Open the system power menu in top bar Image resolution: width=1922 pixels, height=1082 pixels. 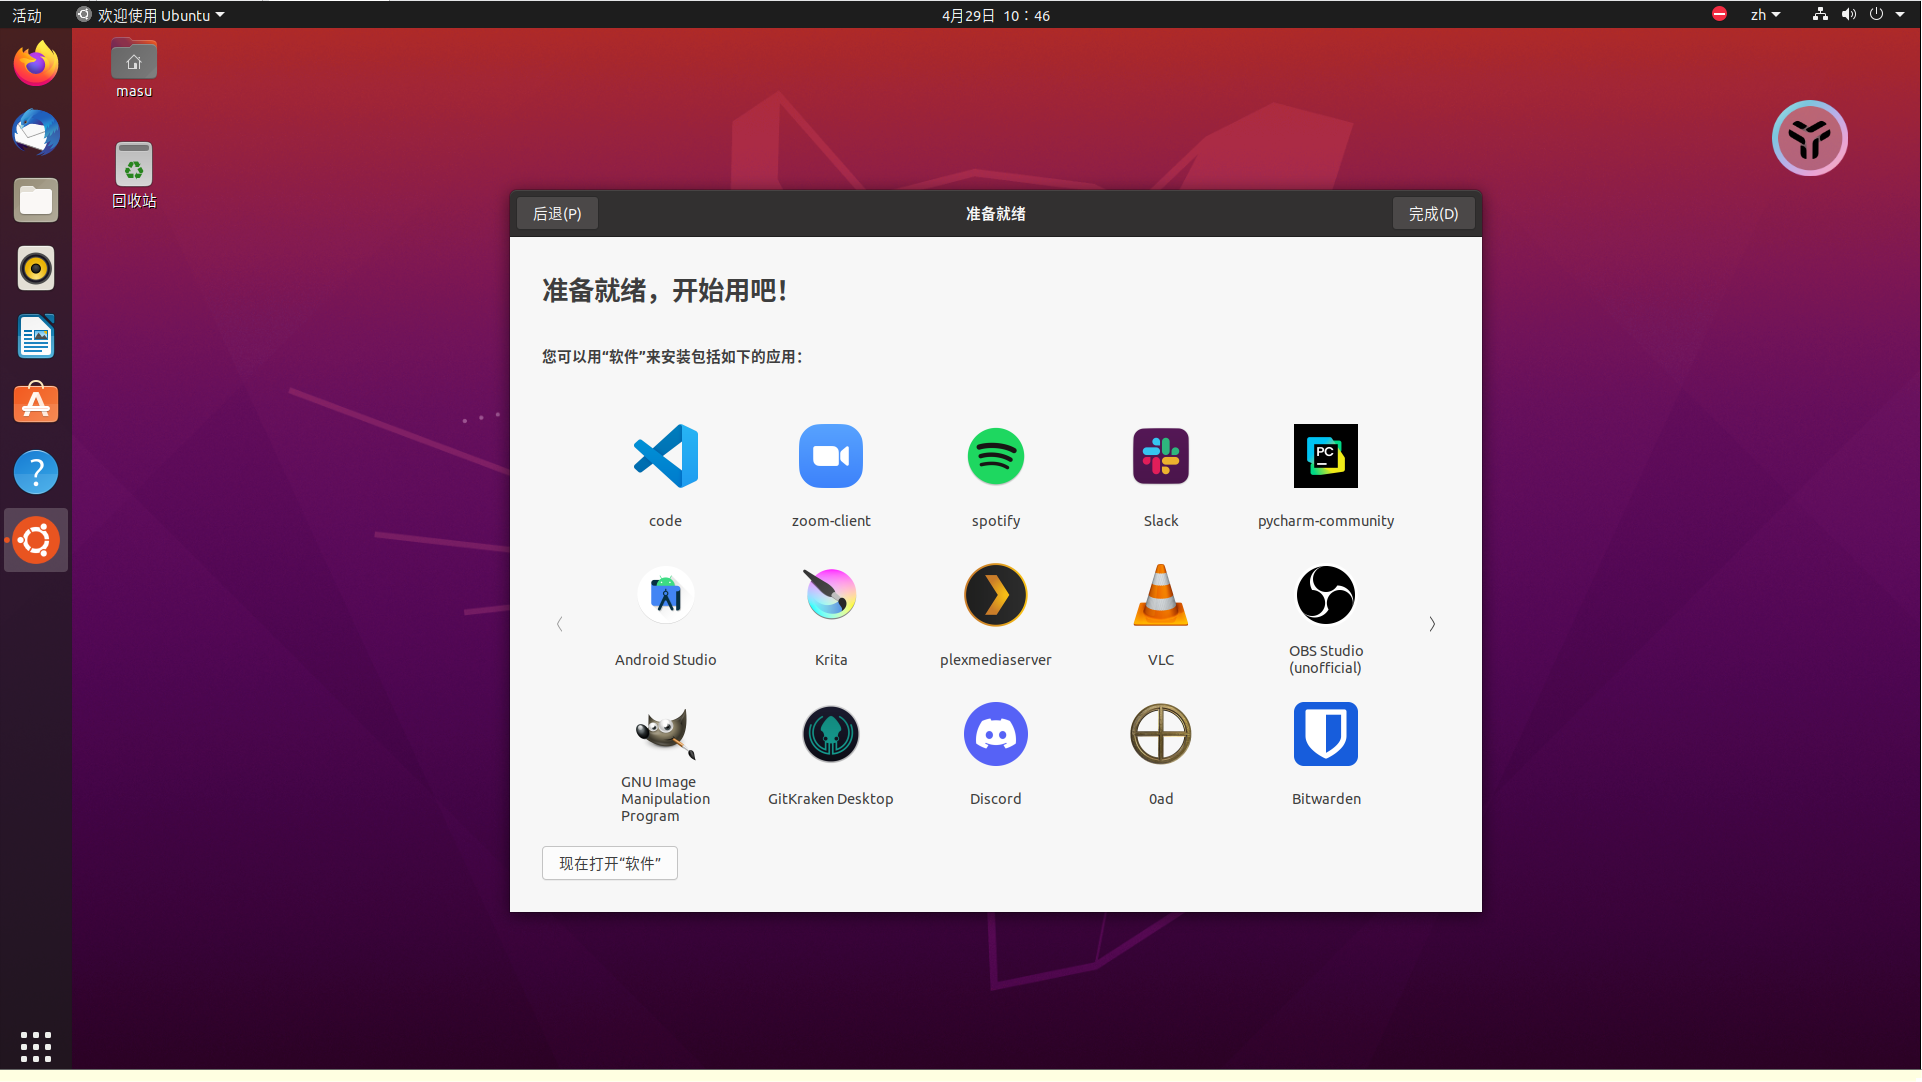(1877, 15)
